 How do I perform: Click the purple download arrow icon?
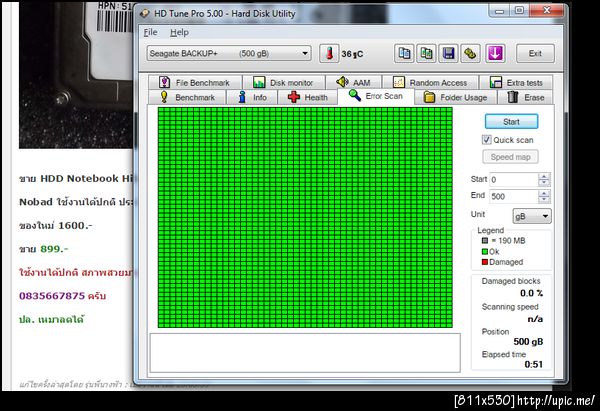tap(495, 53)
